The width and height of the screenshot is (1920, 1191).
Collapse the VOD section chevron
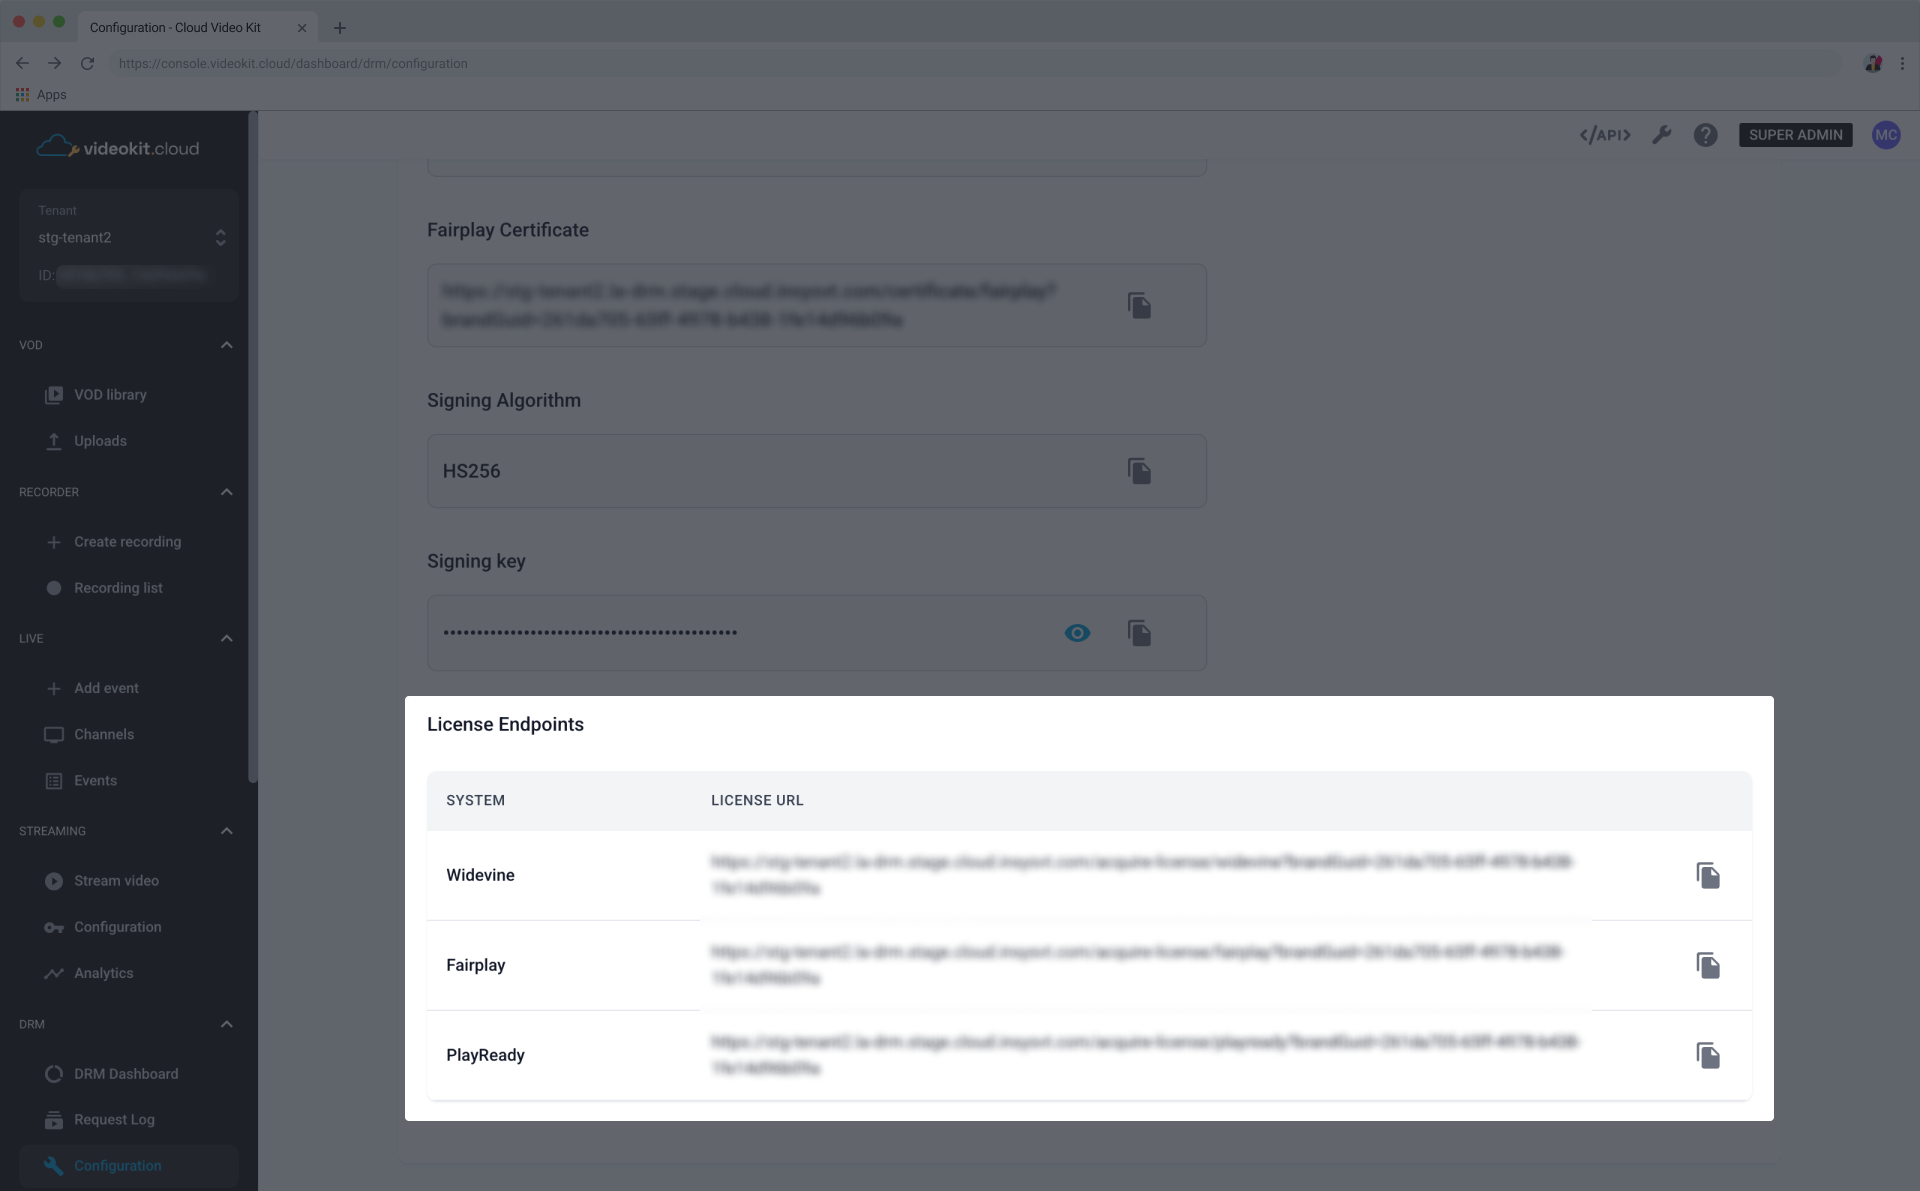coord(226,344)
